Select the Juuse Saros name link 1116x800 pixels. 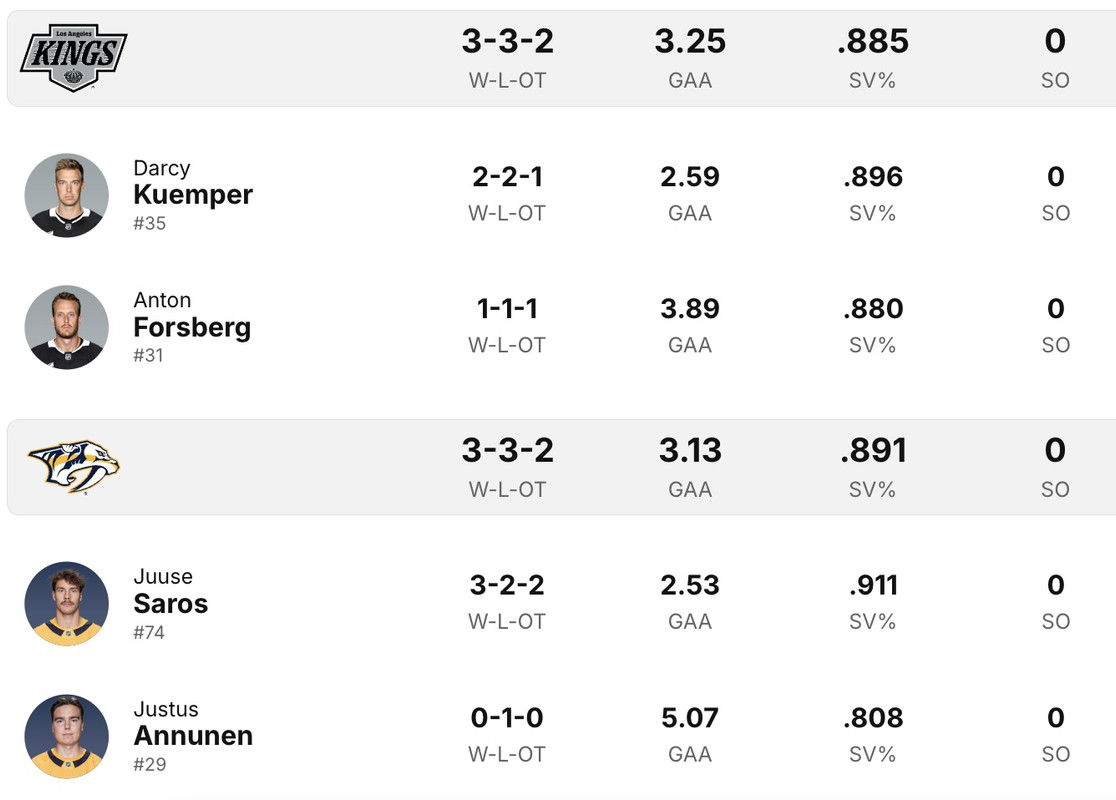point(170,603)
